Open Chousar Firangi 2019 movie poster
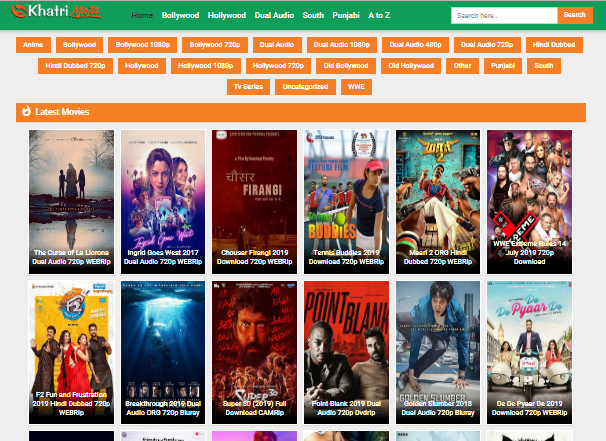The width and height of the screenshot is (606, 441). 255,202
